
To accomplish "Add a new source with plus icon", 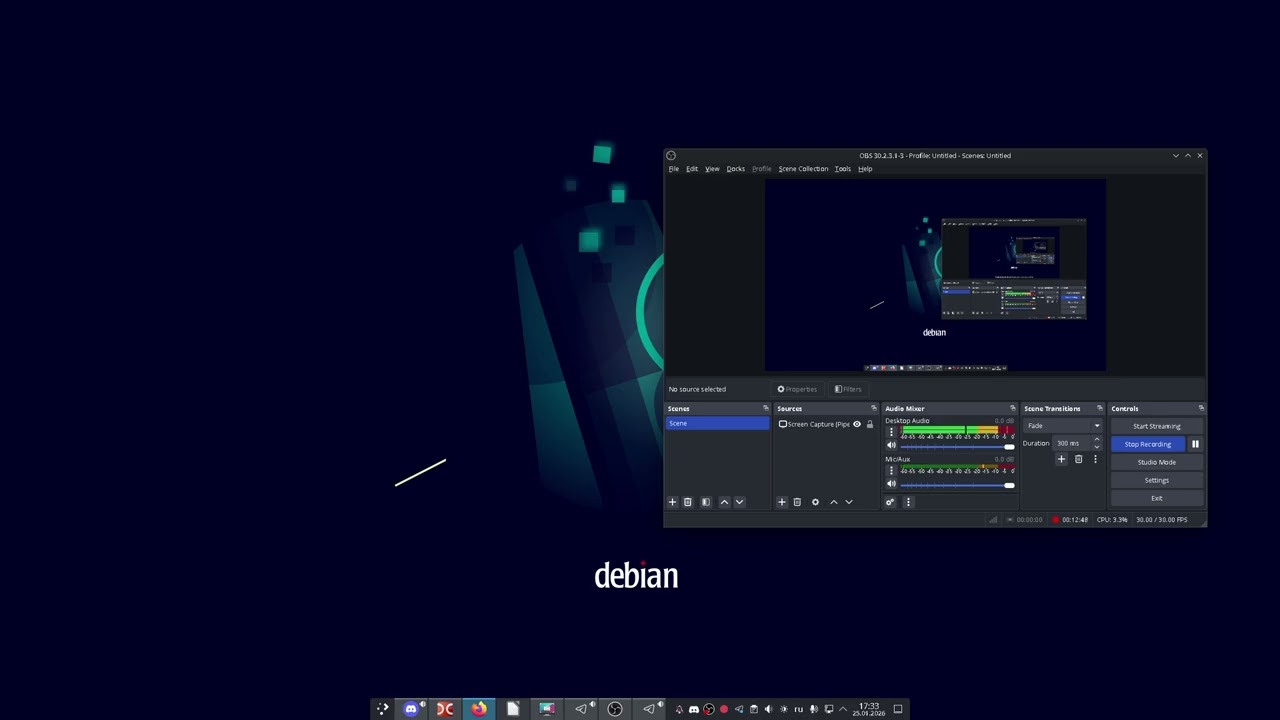I will pyautogui.click(x=782, y=502).
